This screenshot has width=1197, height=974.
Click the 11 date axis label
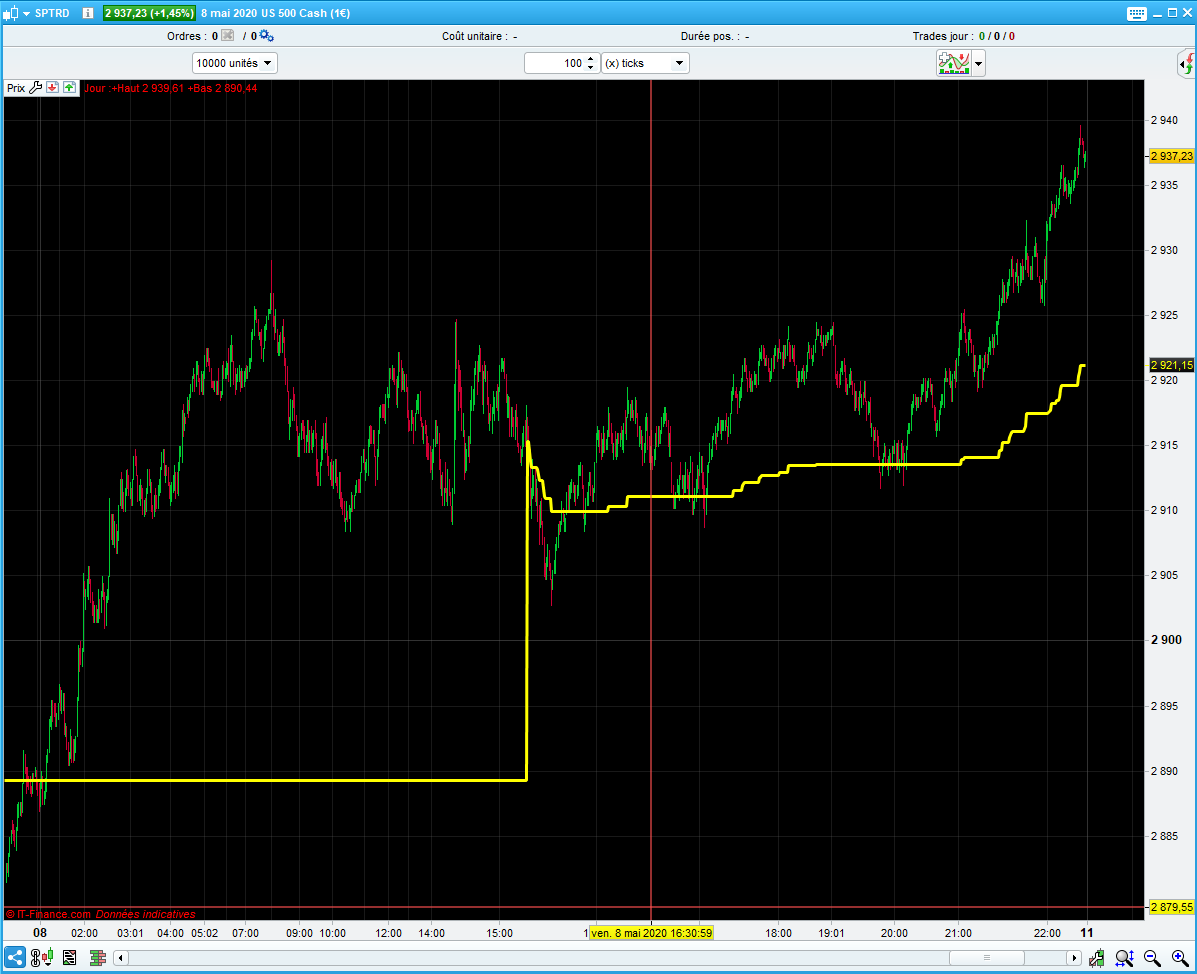pyautogui.click(x=1086, y=932)
